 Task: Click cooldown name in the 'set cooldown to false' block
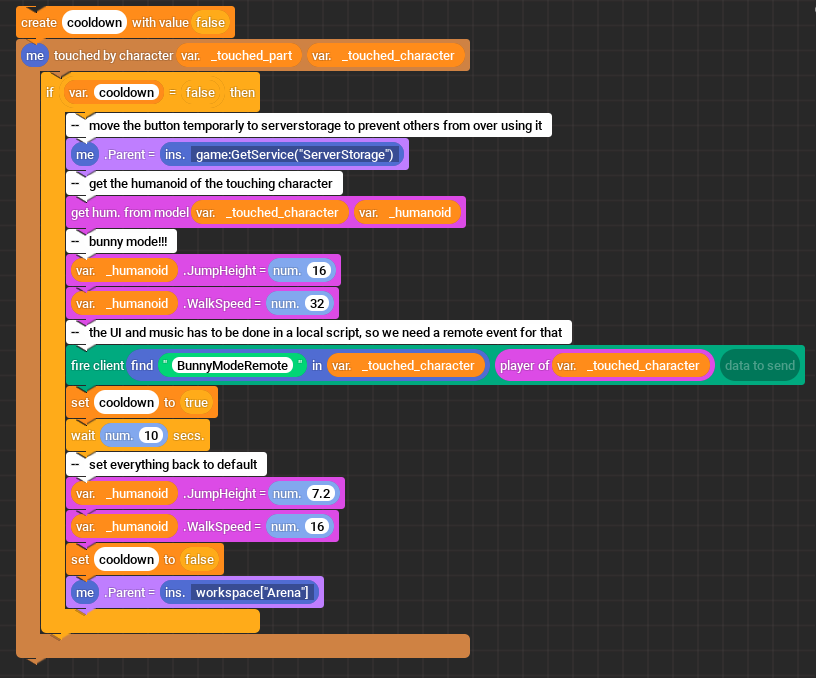(x=126, y=559)
